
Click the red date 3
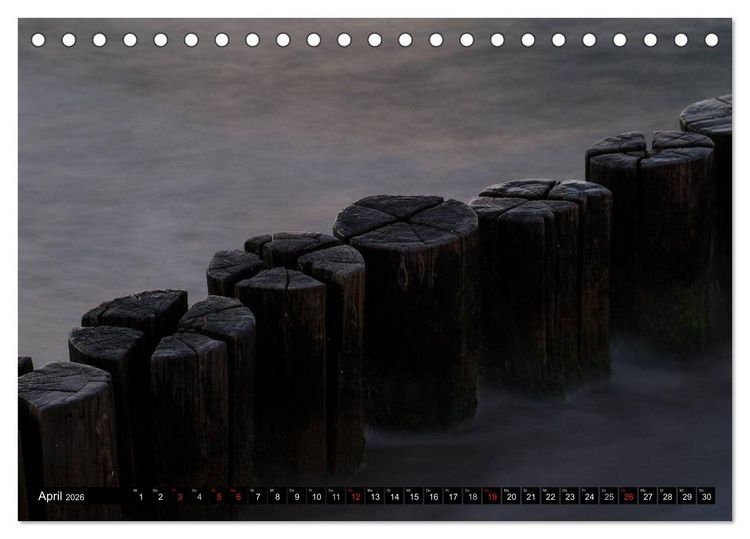(180, 495)
